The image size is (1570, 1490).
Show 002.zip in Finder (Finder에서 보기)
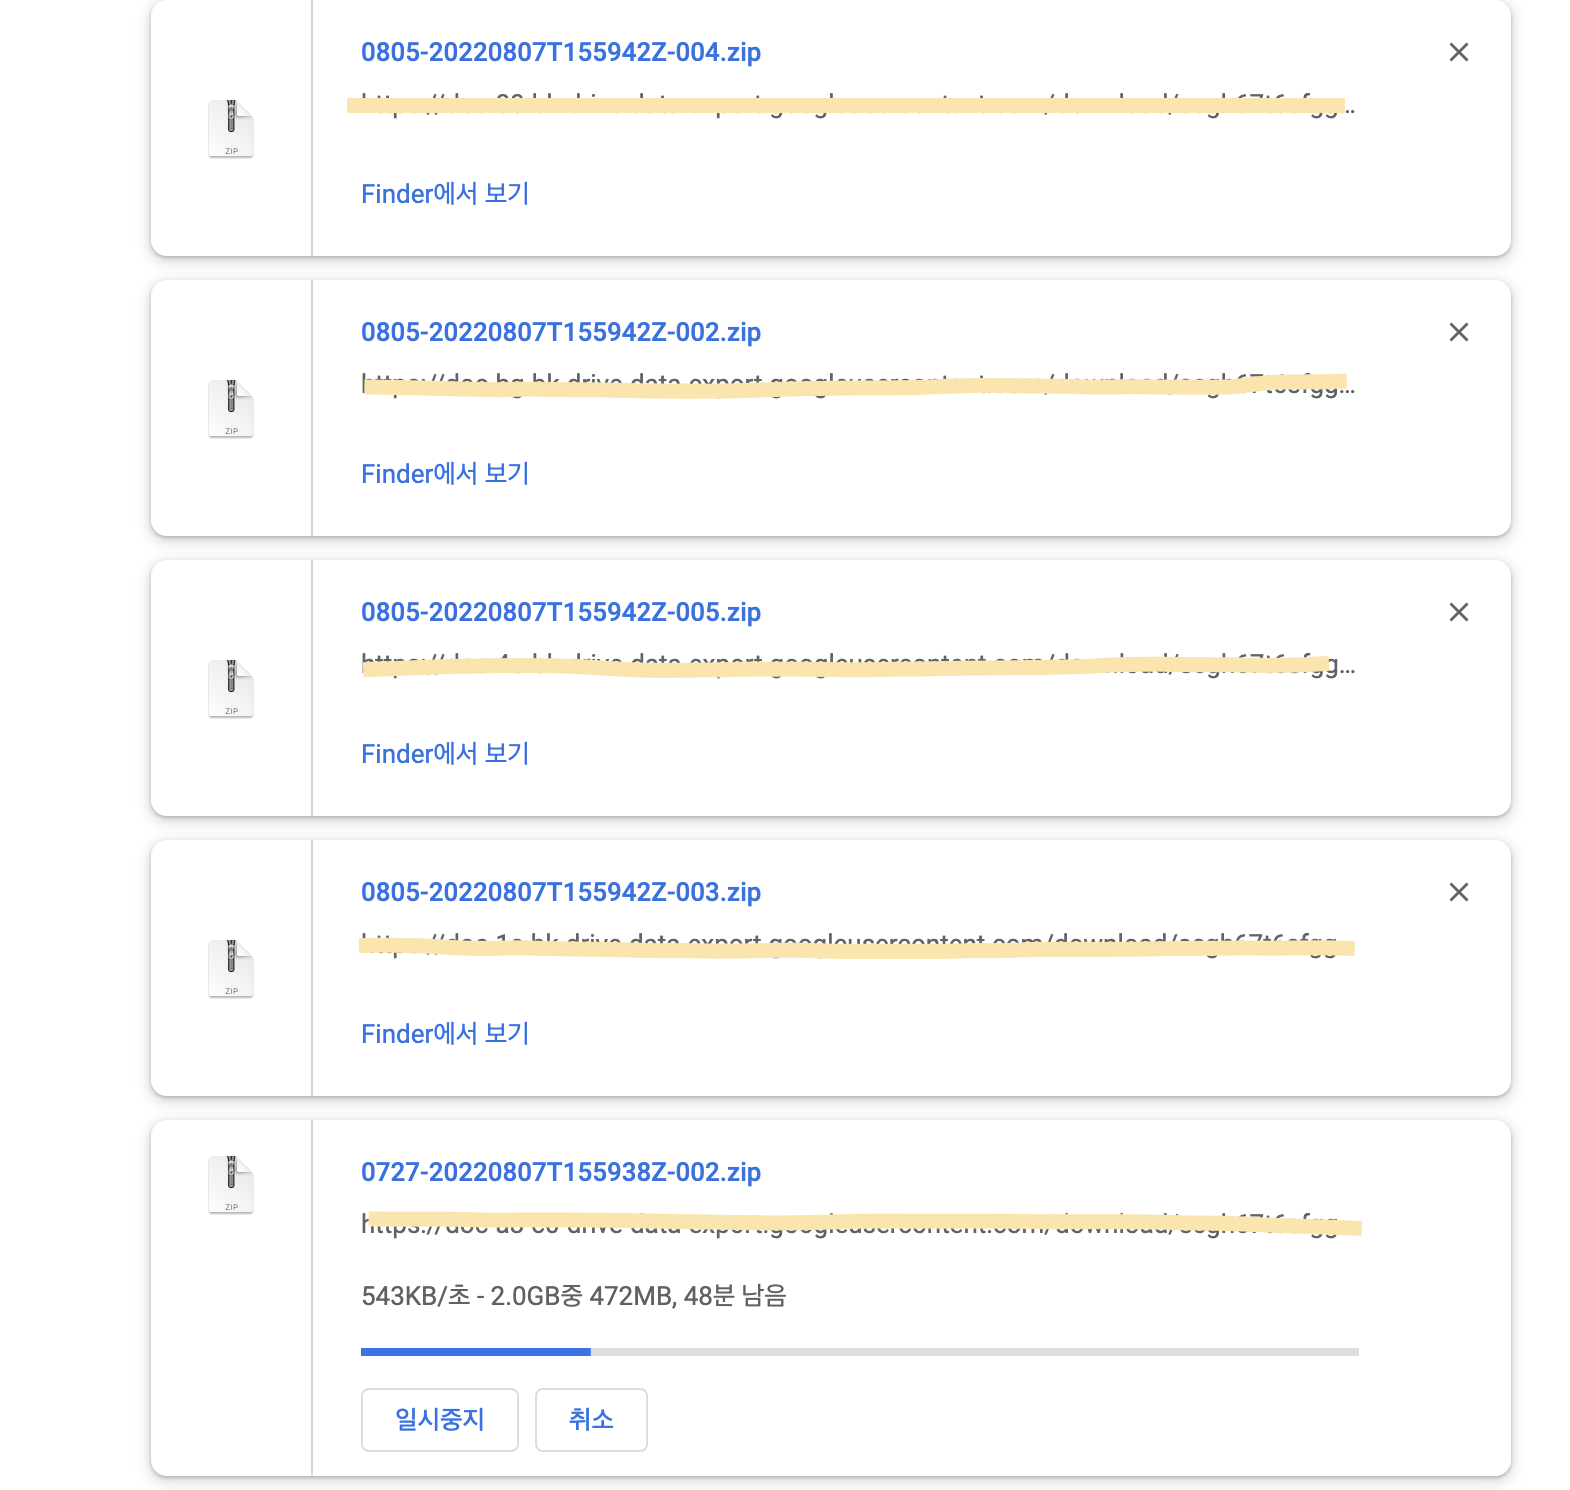[x=445, y=473]
